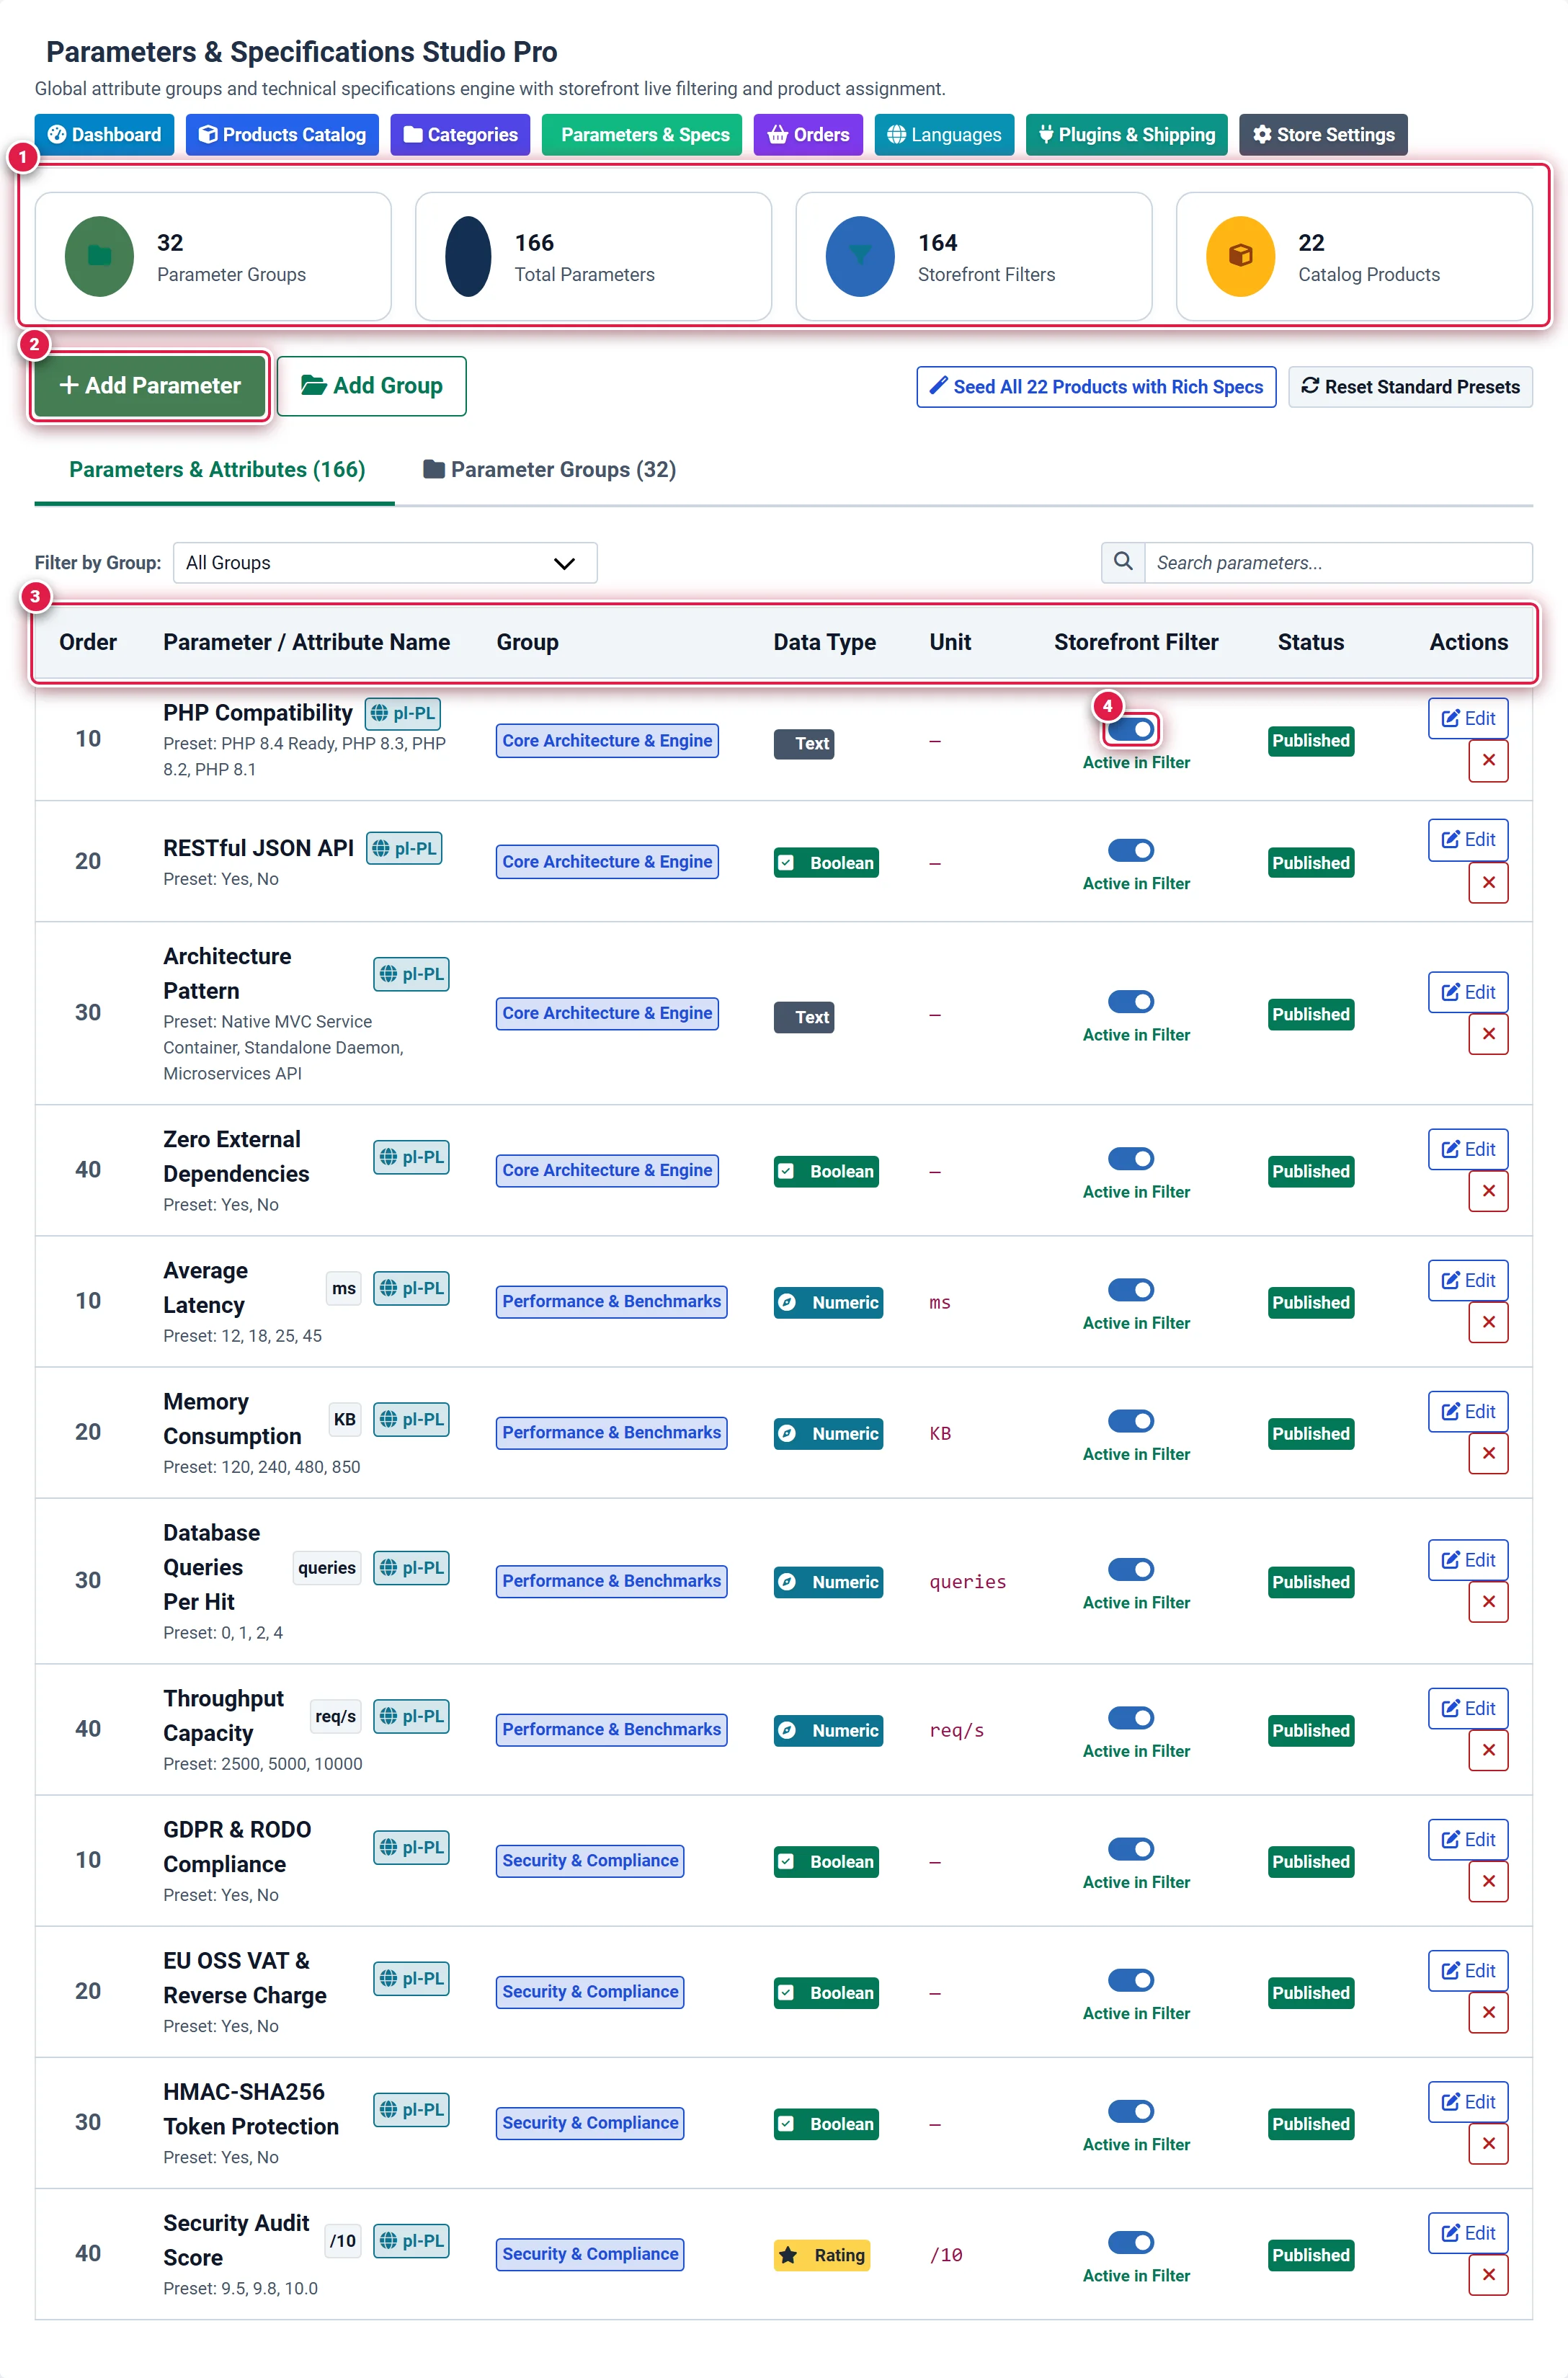This screenshot has height=2378, width=1568.
Task: Delete the Security Audit Score parameter
Action: (x=1488, y=2275)
